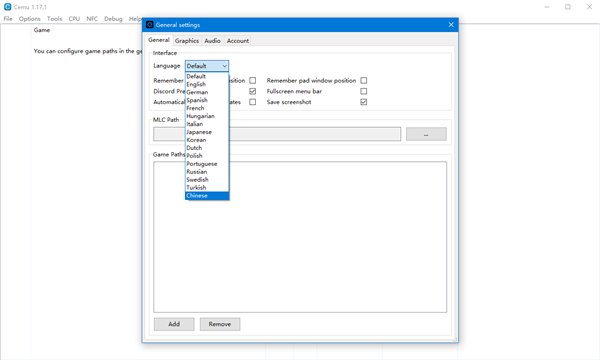The height and width of the screenshot is (360, 600).
Task: Uncheck the Save screenshot checkbox
Action: [x=364, y=102]
